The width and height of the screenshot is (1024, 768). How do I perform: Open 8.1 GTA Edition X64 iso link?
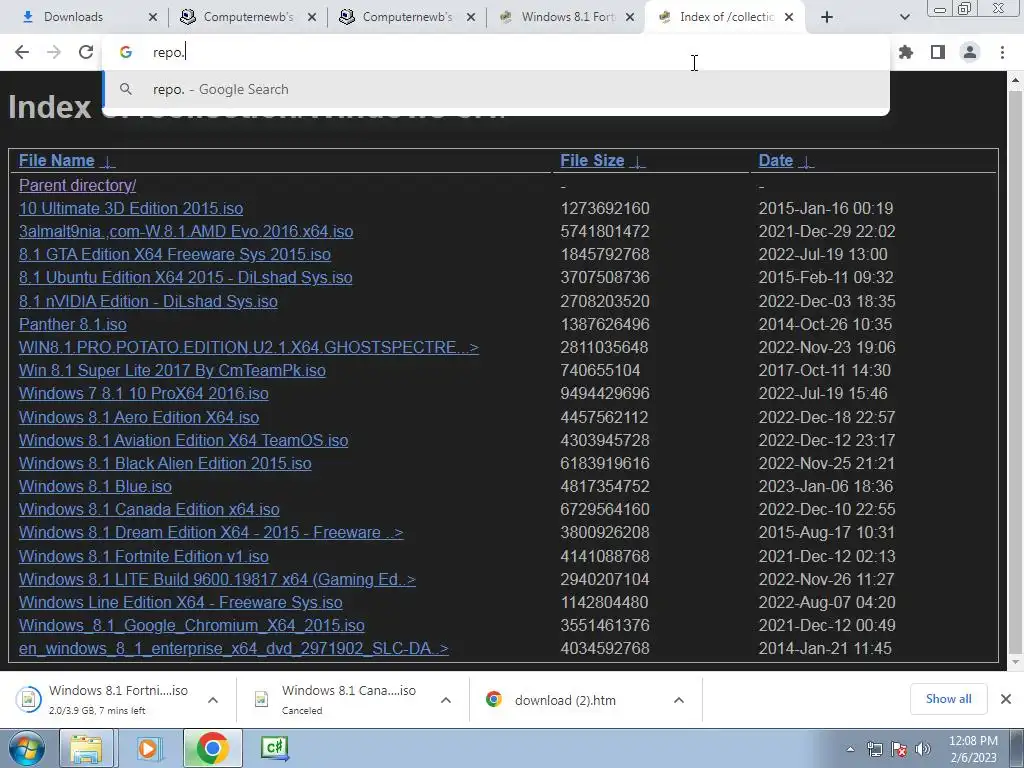[x=174, y=255]
